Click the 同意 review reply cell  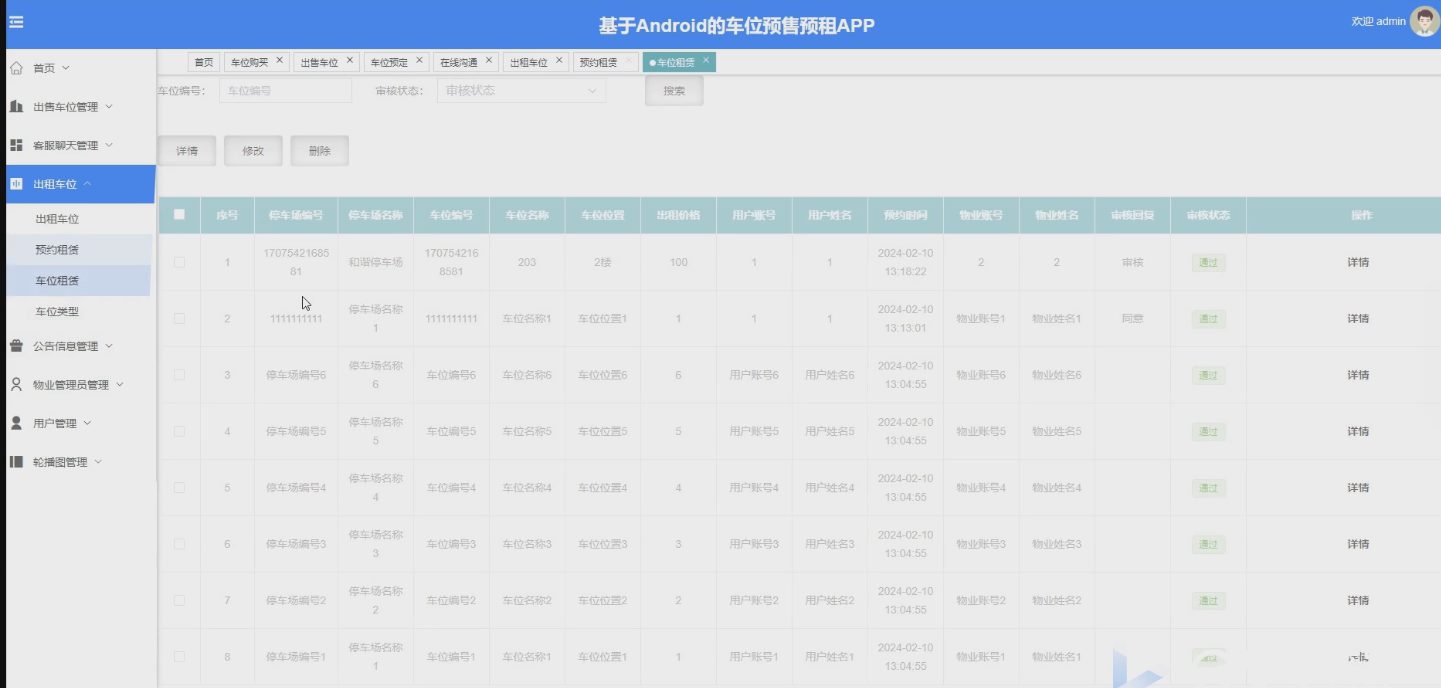[x=1132, y=319]
